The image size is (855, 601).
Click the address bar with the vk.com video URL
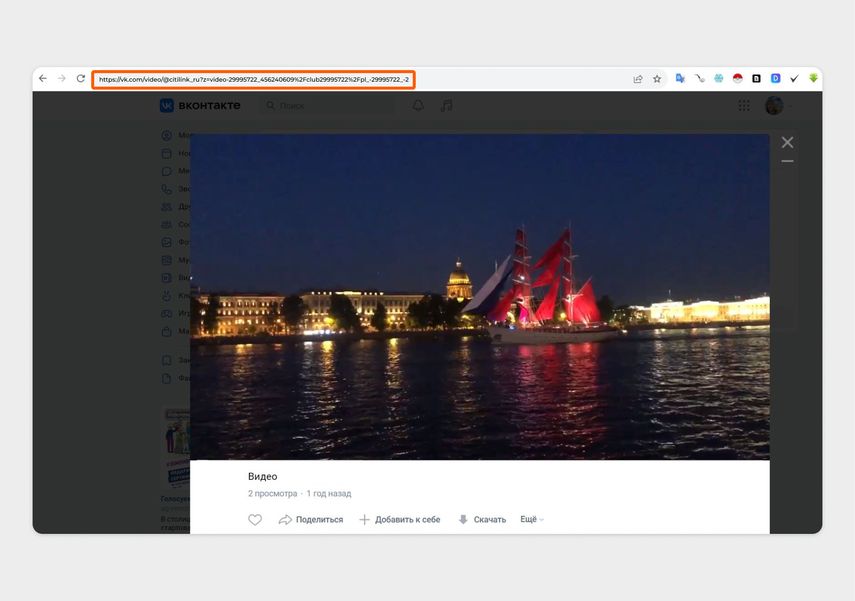(254, 80)
